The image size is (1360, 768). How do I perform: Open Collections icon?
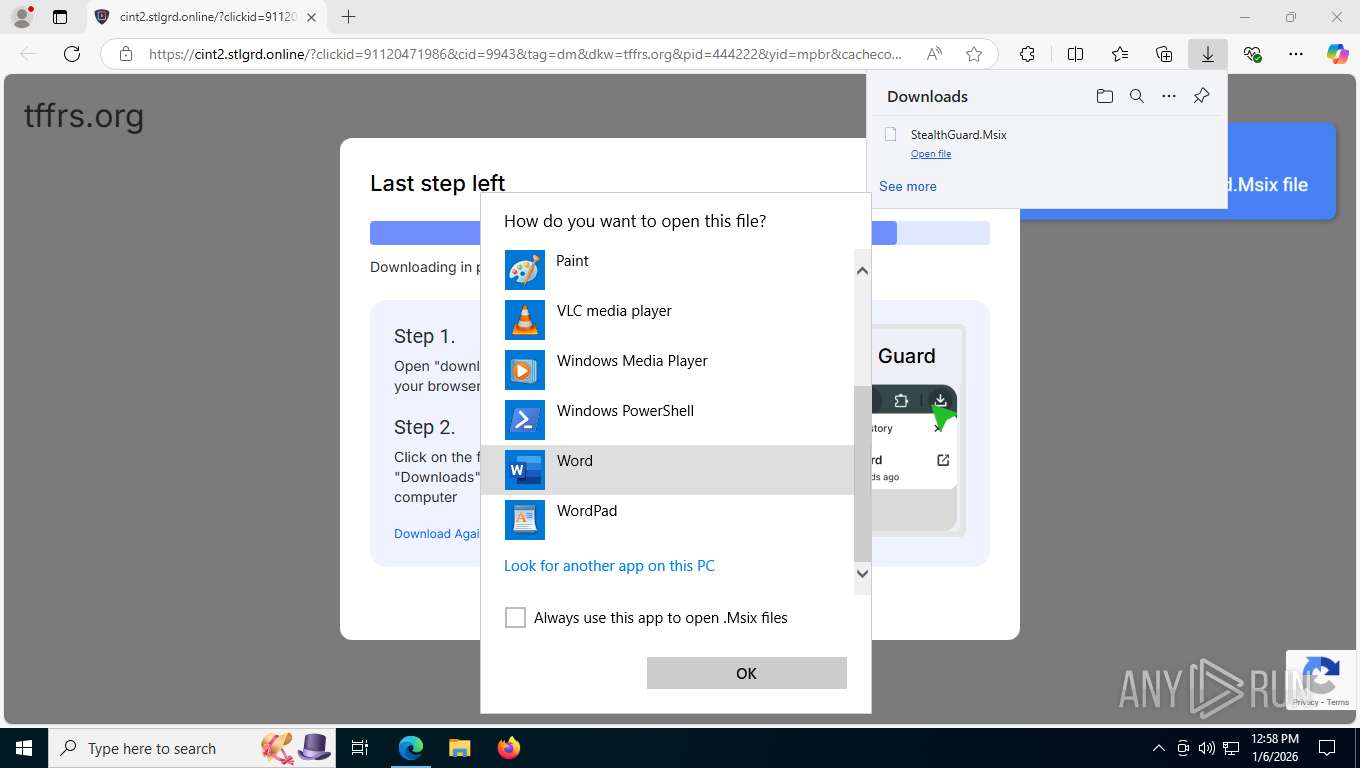click(1164, 54)
